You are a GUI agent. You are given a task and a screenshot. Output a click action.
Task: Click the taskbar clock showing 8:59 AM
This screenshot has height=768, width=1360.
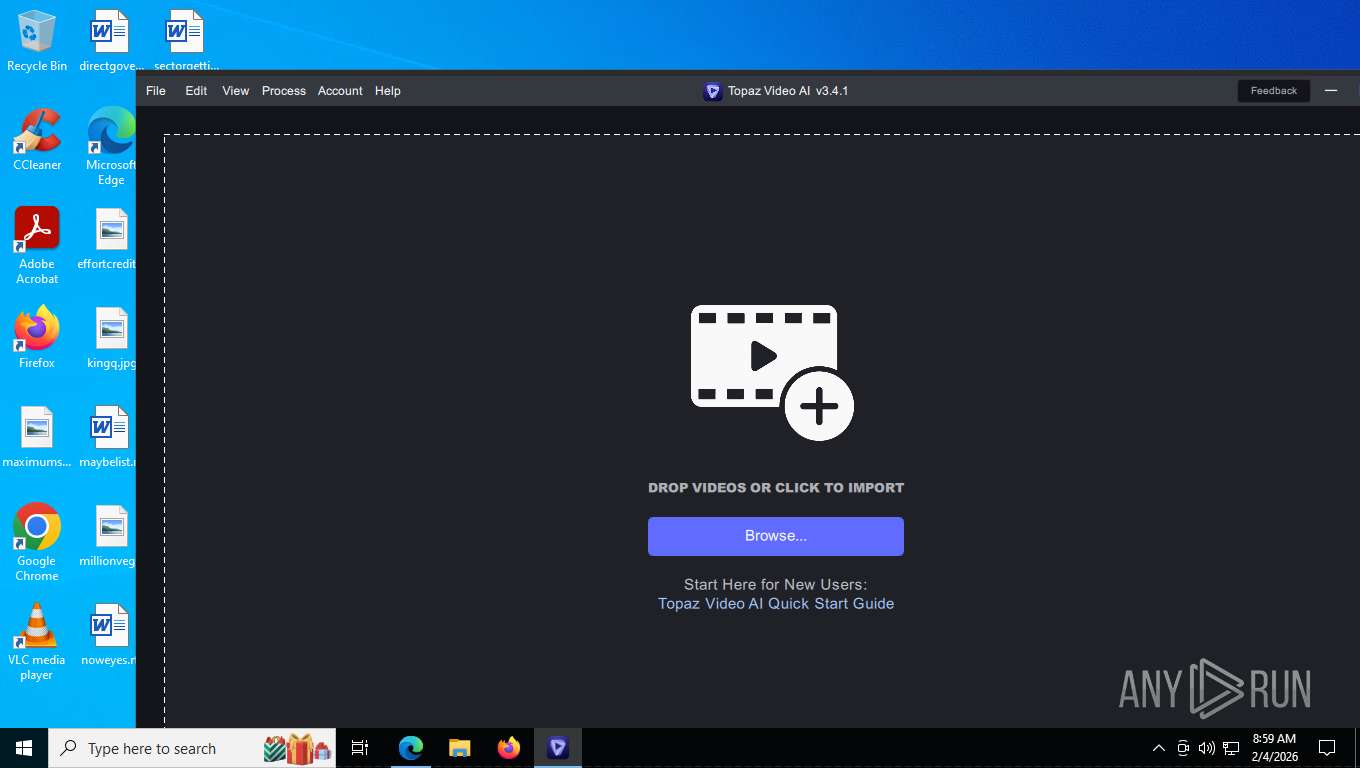coord(1274,748)
